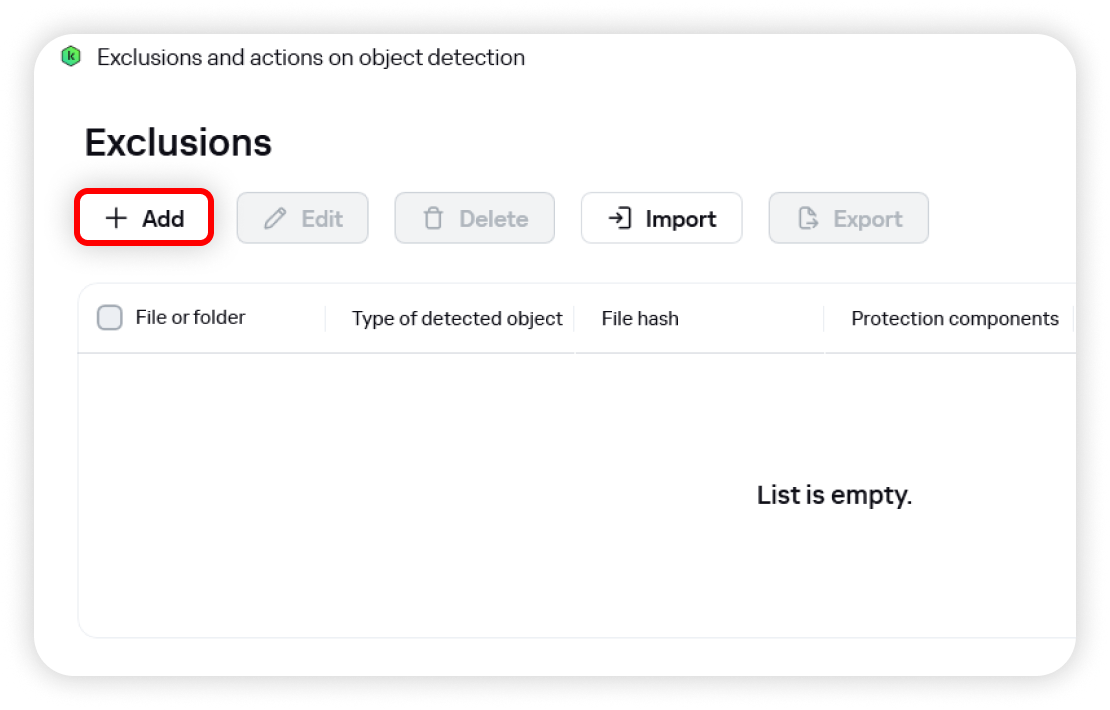Click the File hash column header
1110x710 pixels.
(x=640, y=319)
